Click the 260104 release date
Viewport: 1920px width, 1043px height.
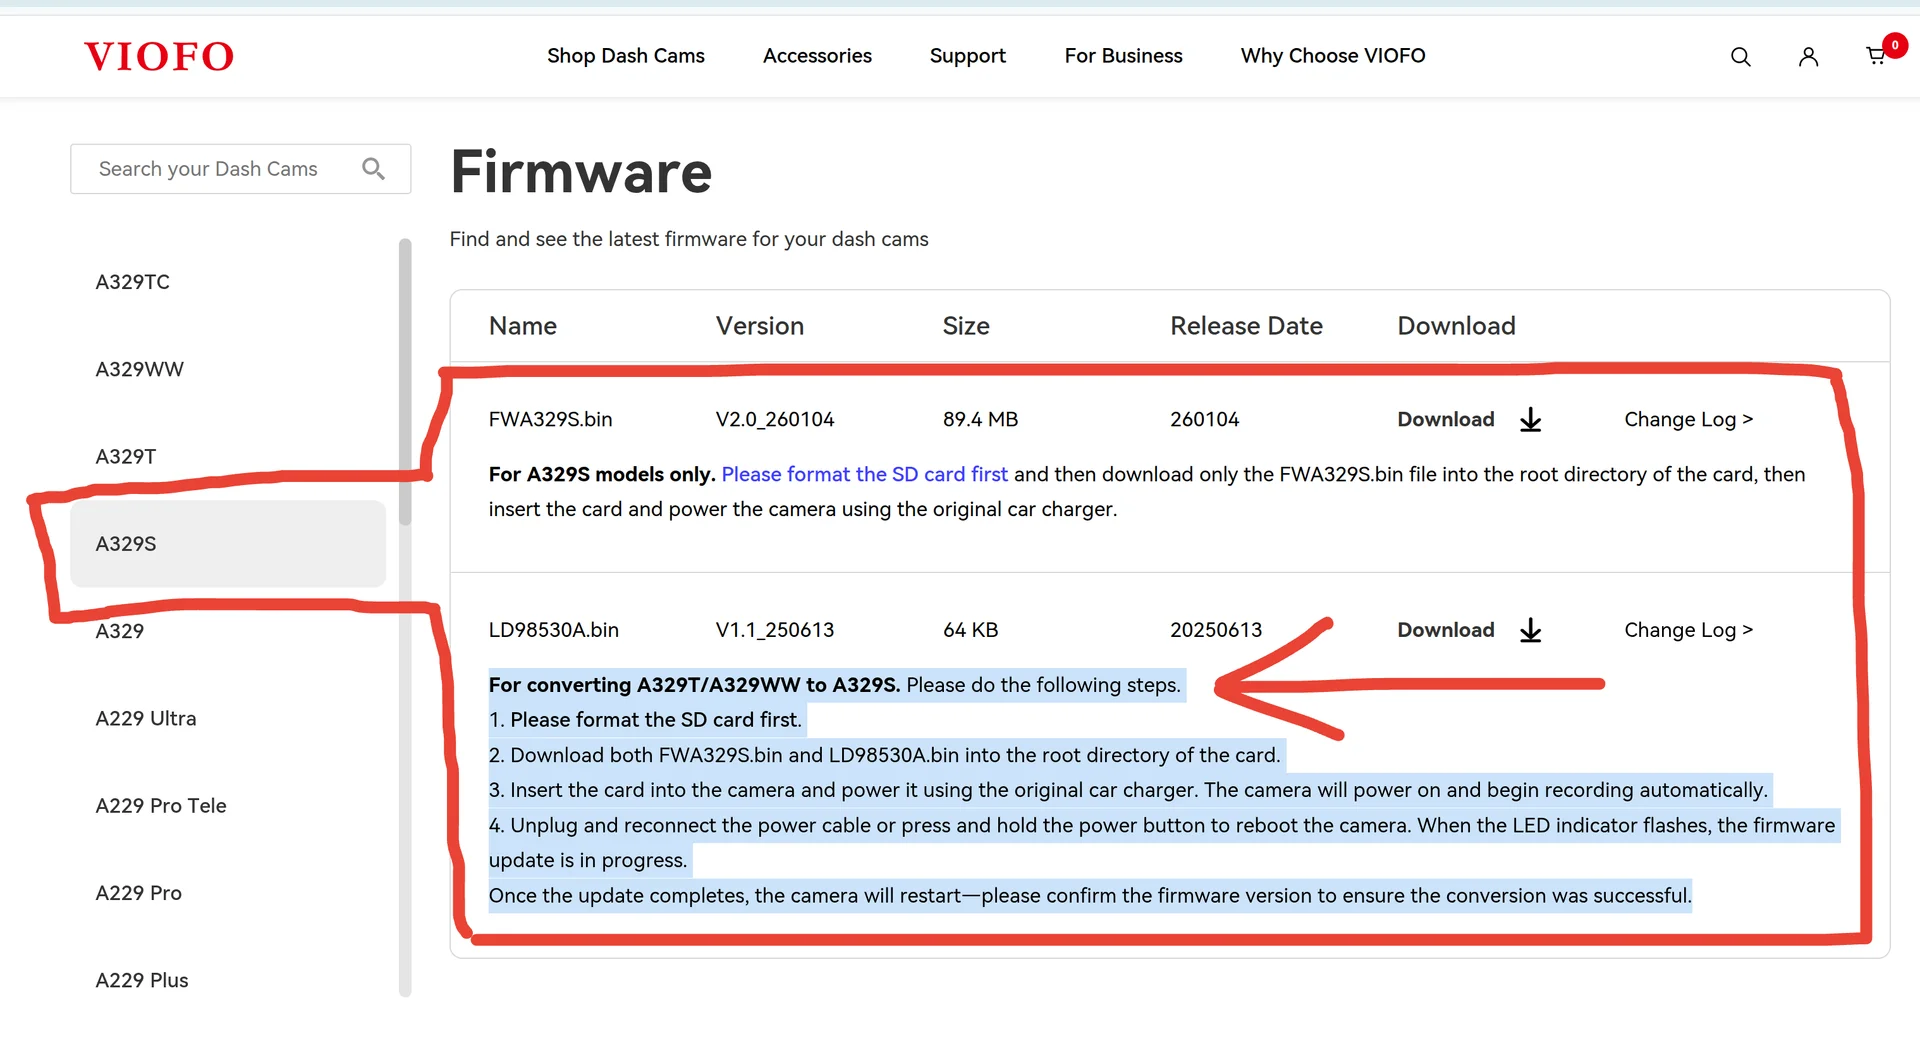(x=1205, y=420)
